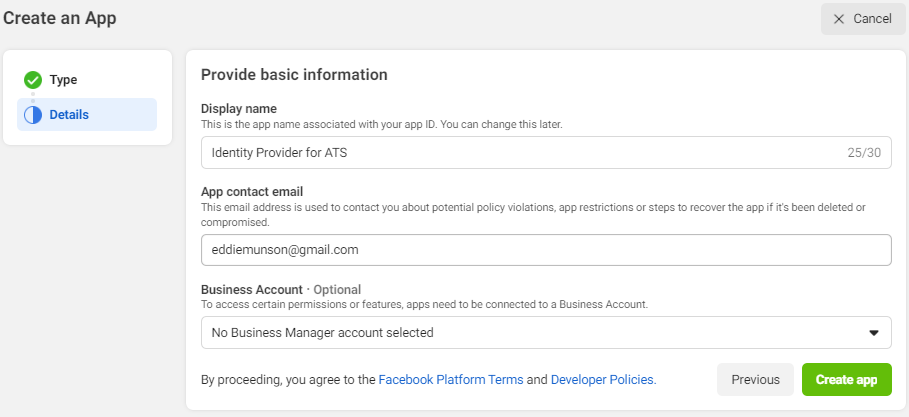Click the Provide basic information heading
The image size is (909, 417).
pos(294,75)
